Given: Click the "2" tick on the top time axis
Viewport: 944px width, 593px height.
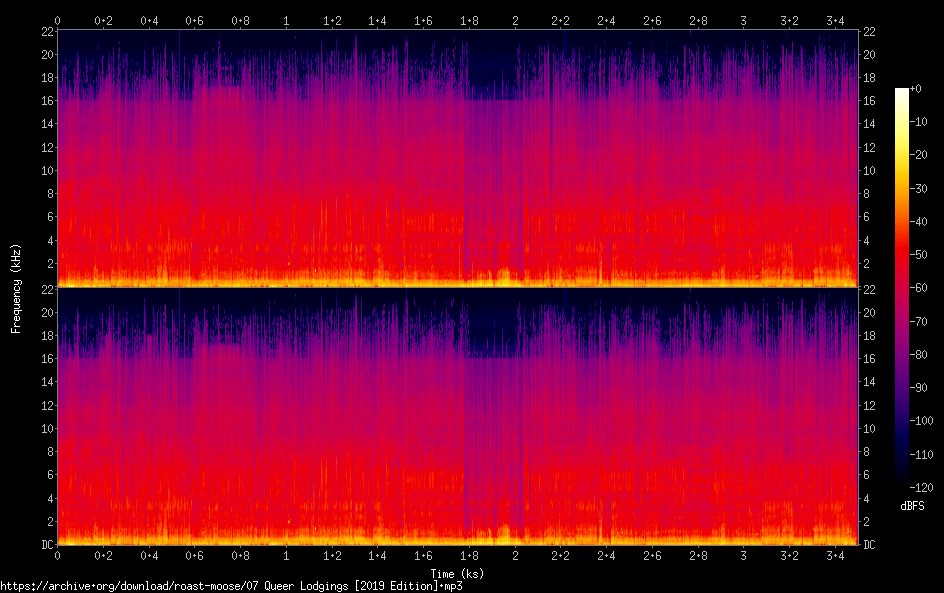Looking at the screenshot, I should click(x=515, y=20).
